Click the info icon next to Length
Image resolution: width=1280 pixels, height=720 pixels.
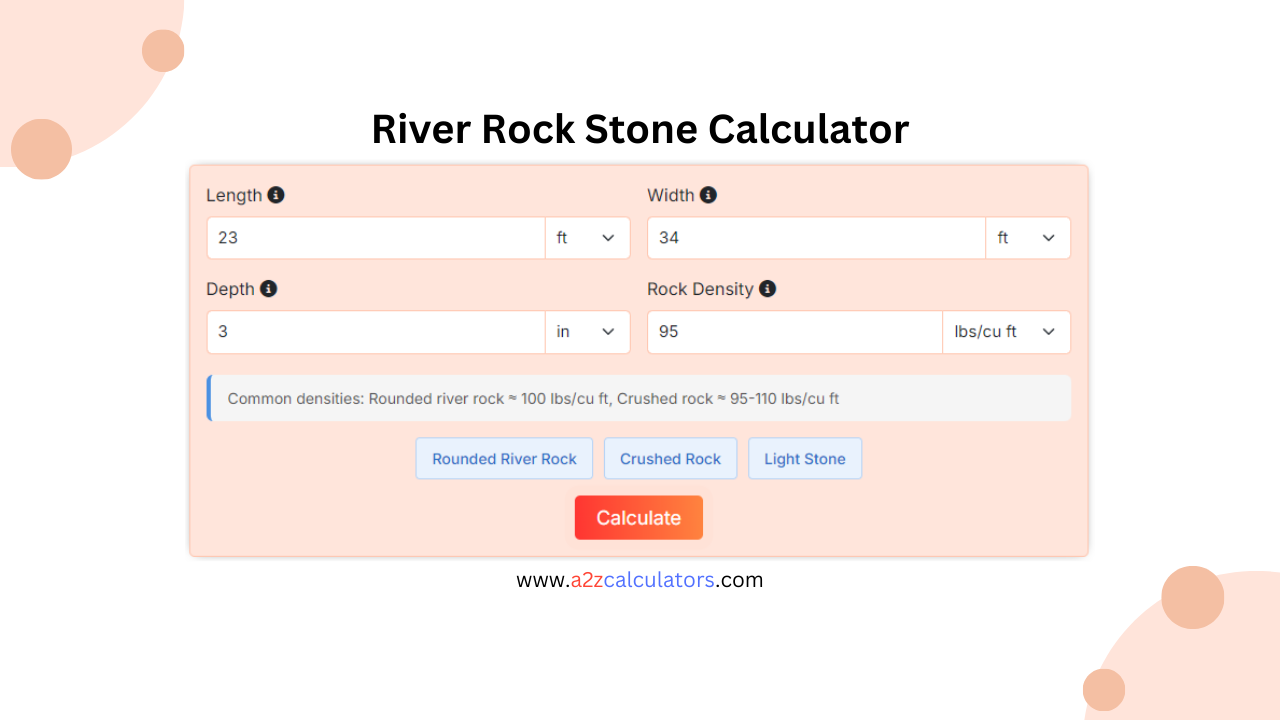click(275, 195)
